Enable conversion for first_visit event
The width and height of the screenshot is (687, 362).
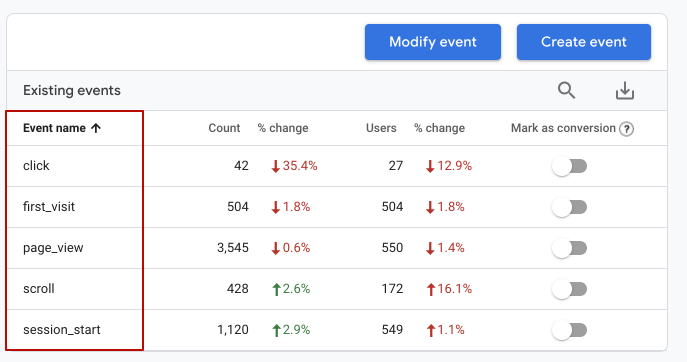(x=570, y=207)
